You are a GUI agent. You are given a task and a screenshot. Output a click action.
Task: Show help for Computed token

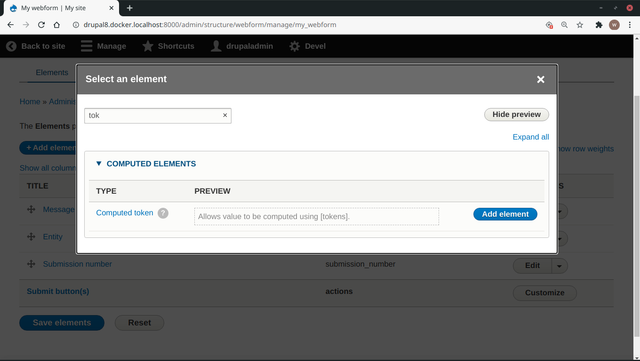[x=163, y=213]
